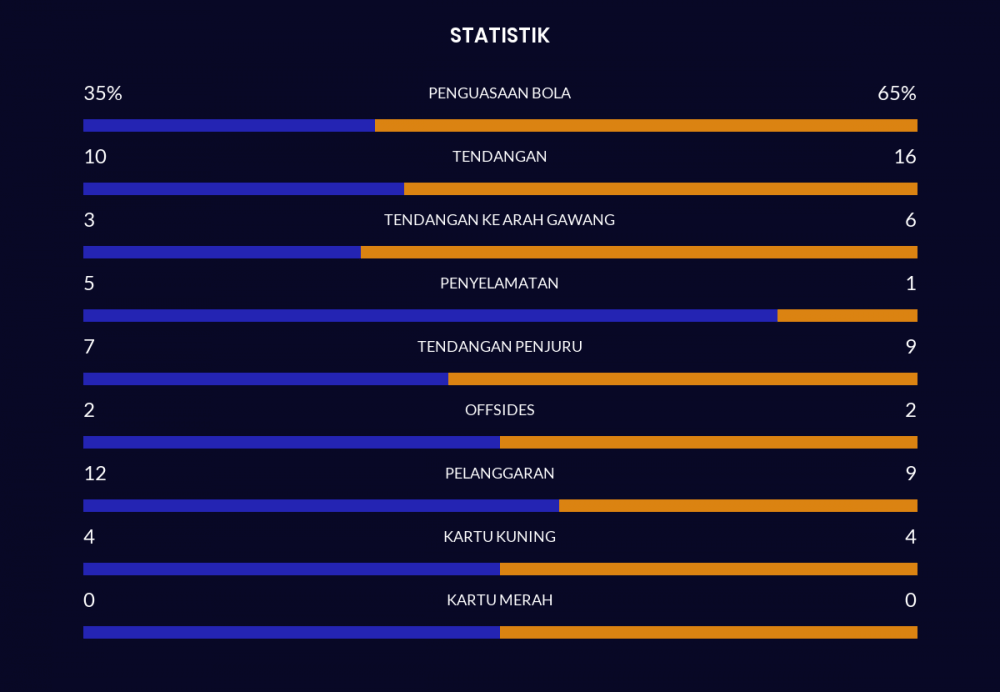The image size is (1000, 692).
Task: Select the Tendangan stat label
Action: point(499,157)
